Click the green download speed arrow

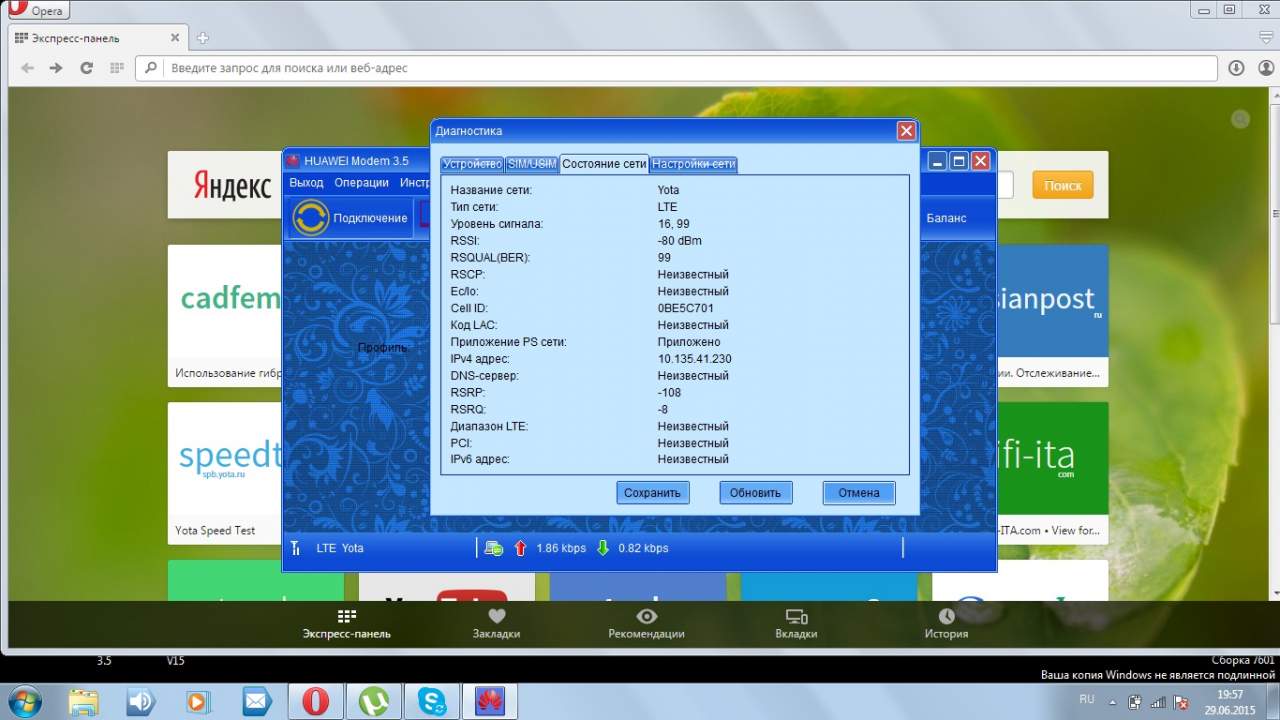click(602, 548)
